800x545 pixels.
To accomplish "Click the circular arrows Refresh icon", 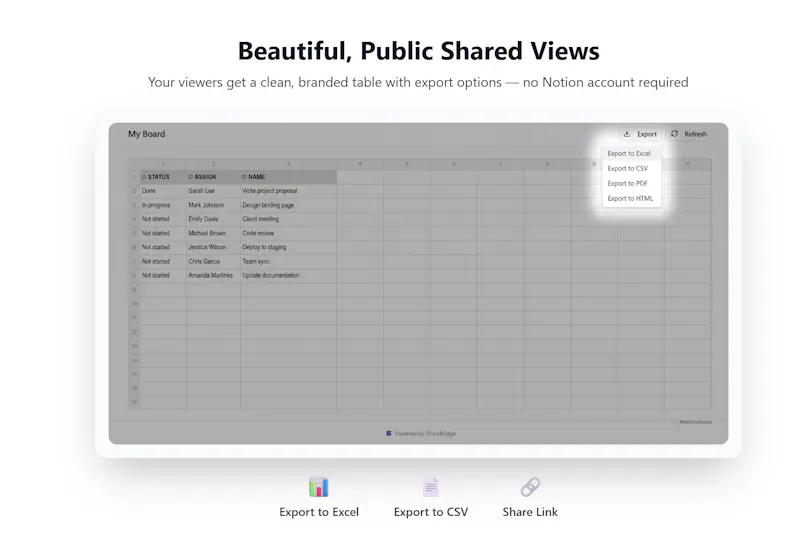I will (674, 134).
